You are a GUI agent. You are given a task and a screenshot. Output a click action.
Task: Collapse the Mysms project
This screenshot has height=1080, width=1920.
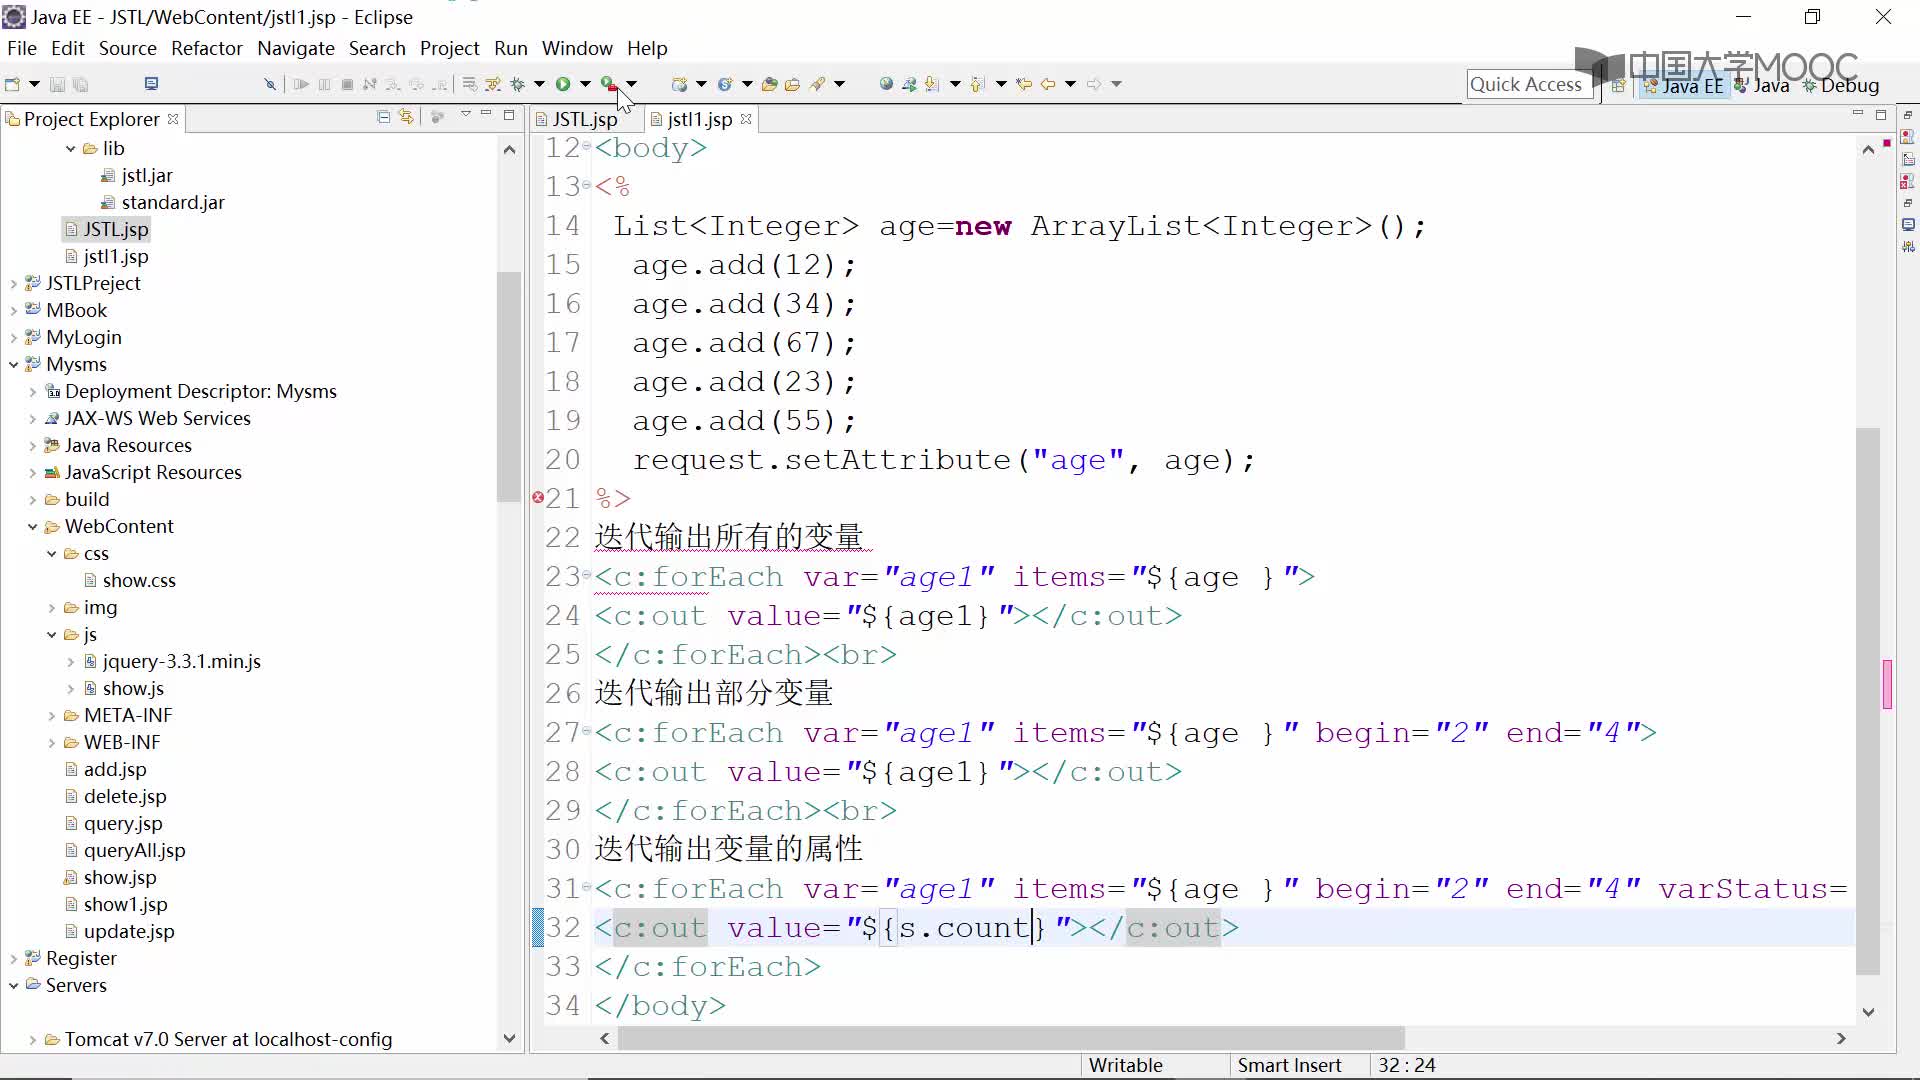13,365
